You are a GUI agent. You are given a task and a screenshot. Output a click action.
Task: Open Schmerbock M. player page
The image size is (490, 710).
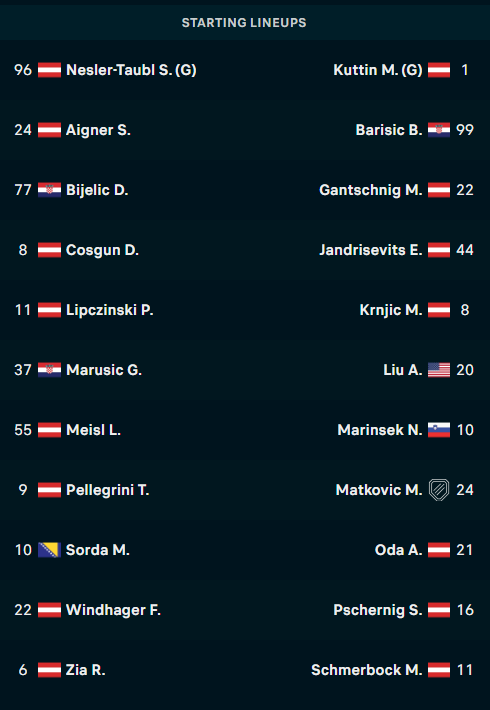[367, 670]
